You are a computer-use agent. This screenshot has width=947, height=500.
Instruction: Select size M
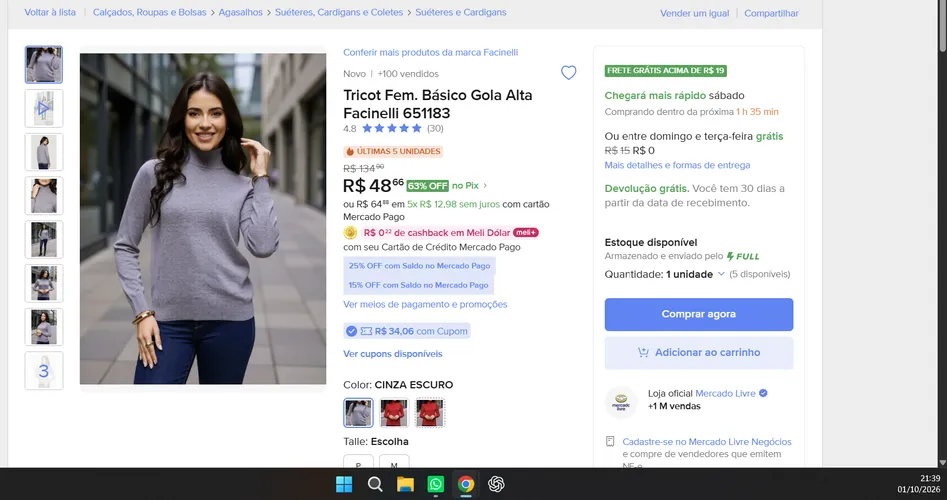[x=394, y=462]
